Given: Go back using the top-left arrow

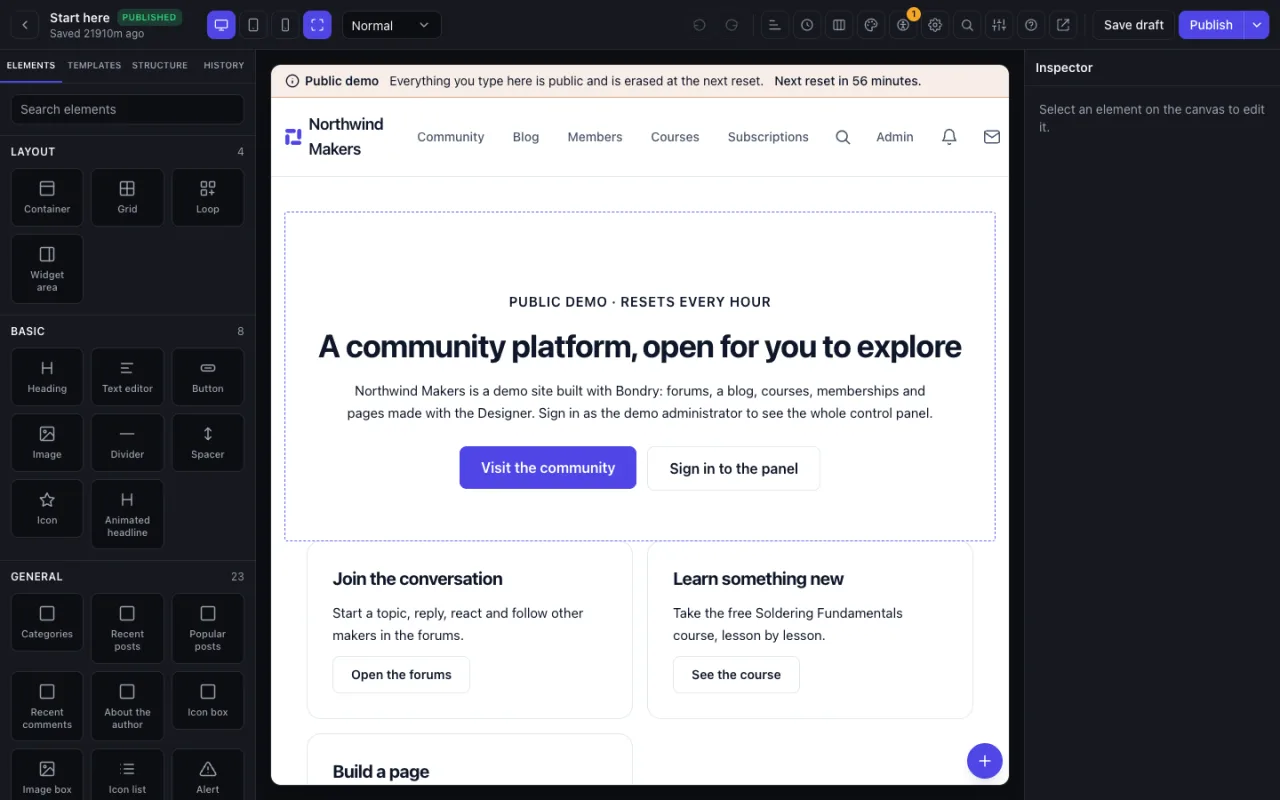Looking at the screenshot, I should coord(24,25).
